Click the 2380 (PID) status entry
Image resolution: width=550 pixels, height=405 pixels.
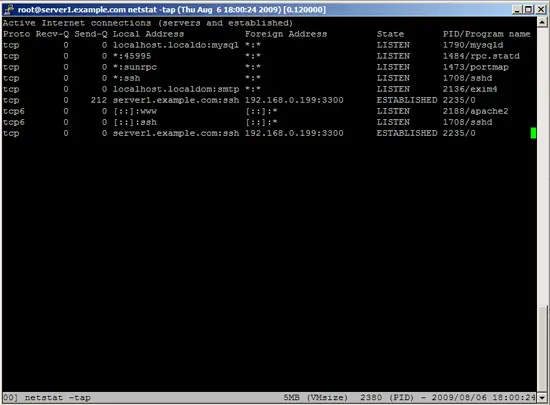(x=387, y=398)
